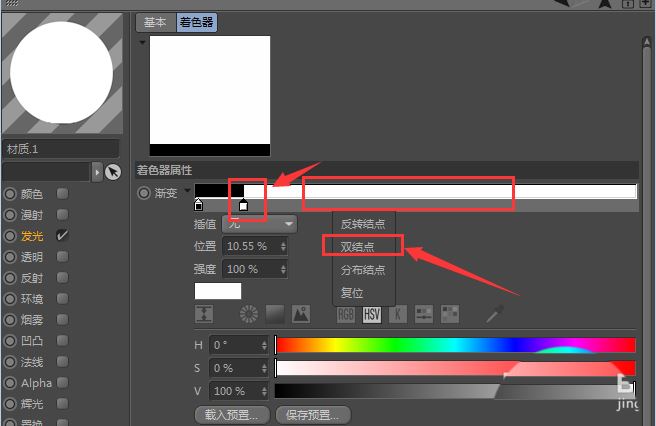656x426 pixels.
Task: Show the color swatches icon
Action: tap(450, 314)
